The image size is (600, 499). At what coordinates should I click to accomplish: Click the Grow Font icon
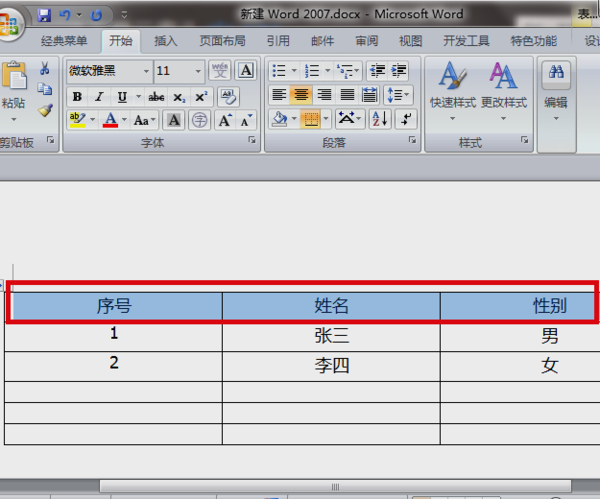click(225, 120)
